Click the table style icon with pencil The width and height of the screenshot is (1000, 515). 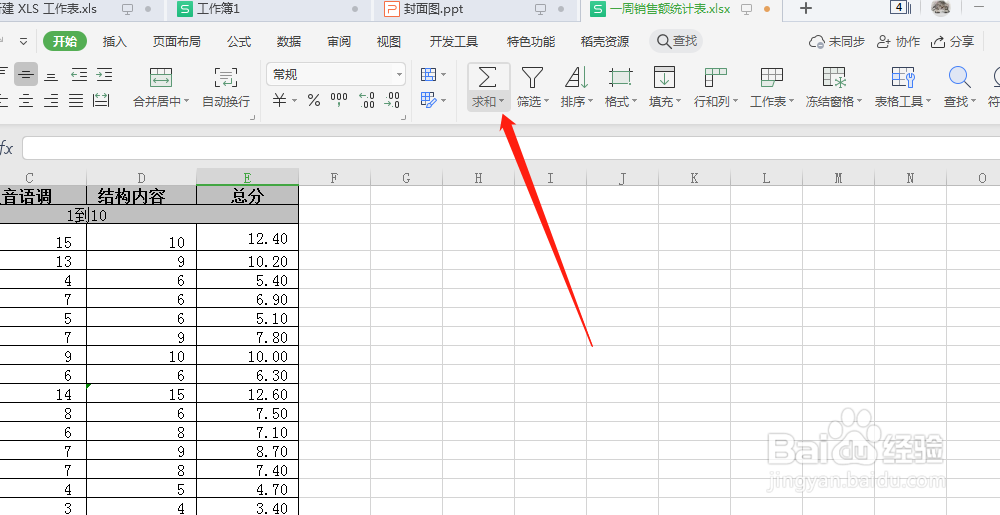point(429,100)
